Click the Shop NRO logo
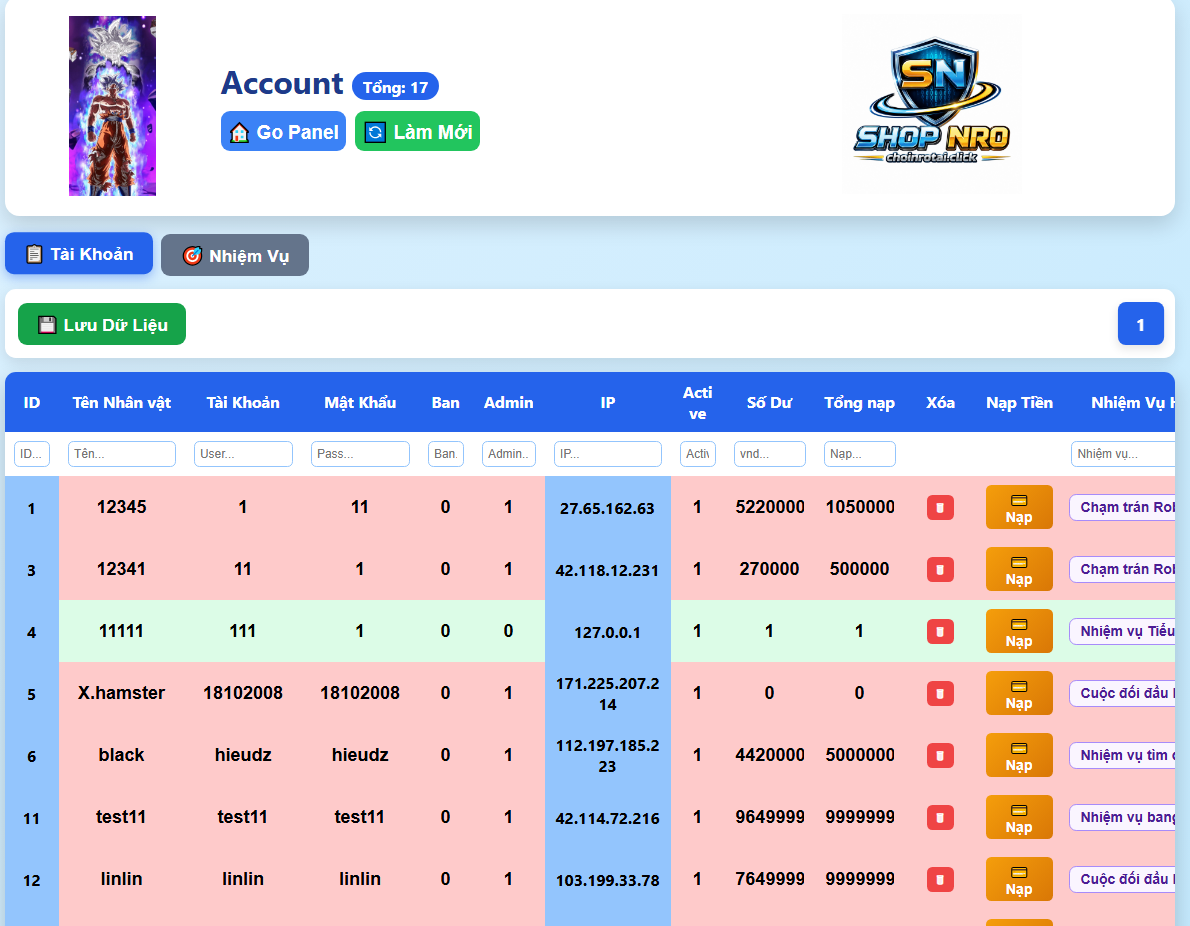This screenshot has width=1190, height=926. (931, 104)
